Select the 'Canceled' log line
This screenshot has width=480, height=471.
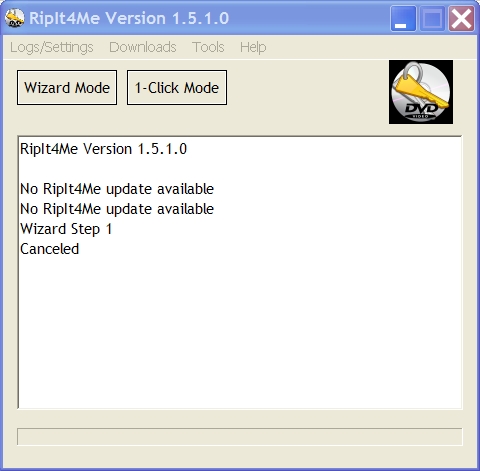point(49,249)
